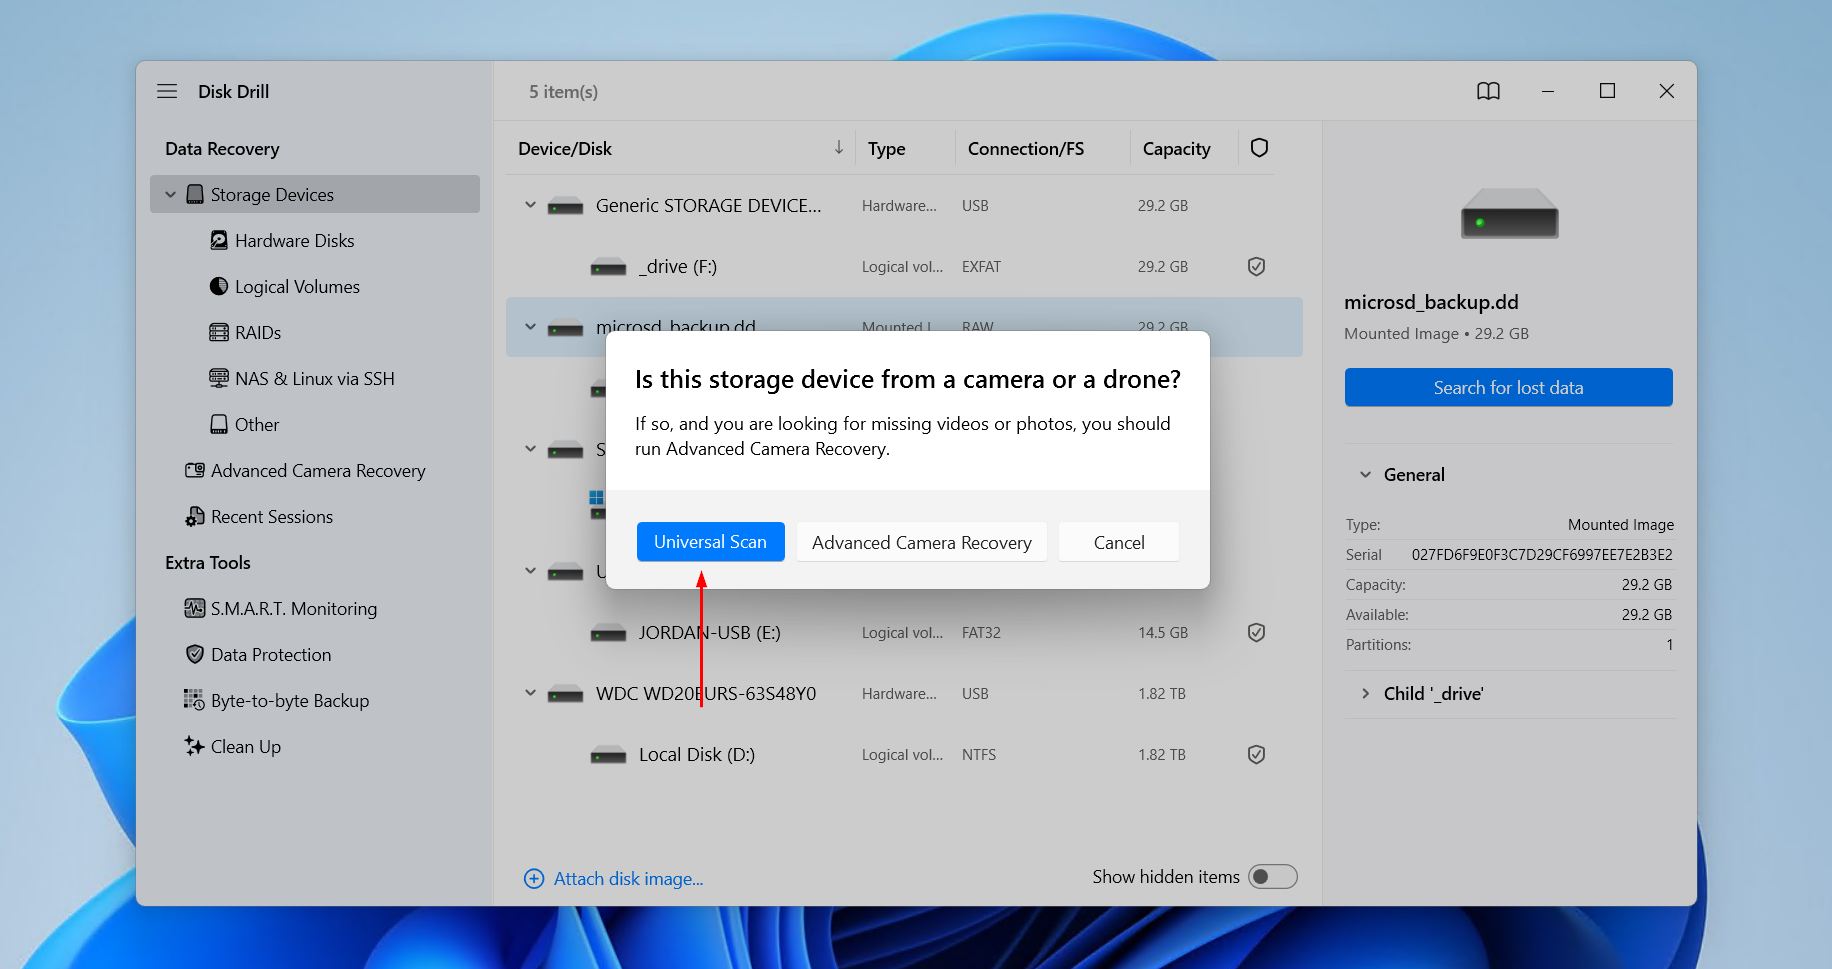This screenshot has width=1832, height=969.
Task: Open Byte-to-byte Backup tool
Action: click(289, 701)
